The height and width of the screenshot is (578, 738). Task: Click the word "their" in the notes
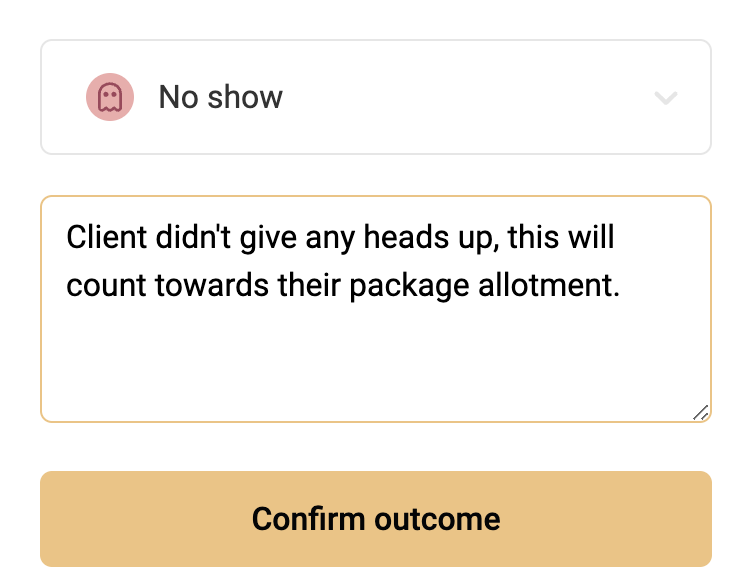click(x=309, y=285)
